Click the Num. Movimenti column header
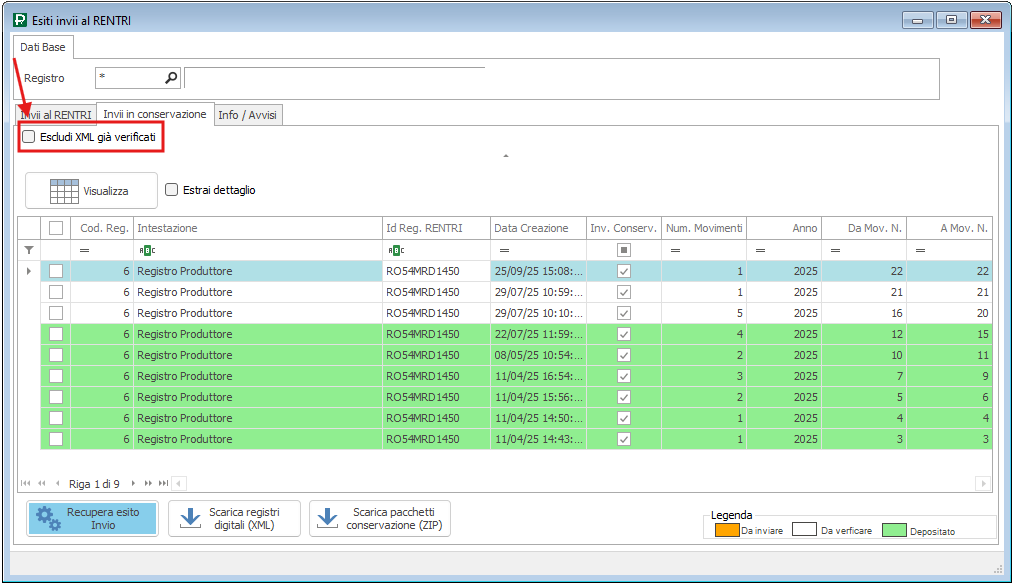 tap(703, 228)
